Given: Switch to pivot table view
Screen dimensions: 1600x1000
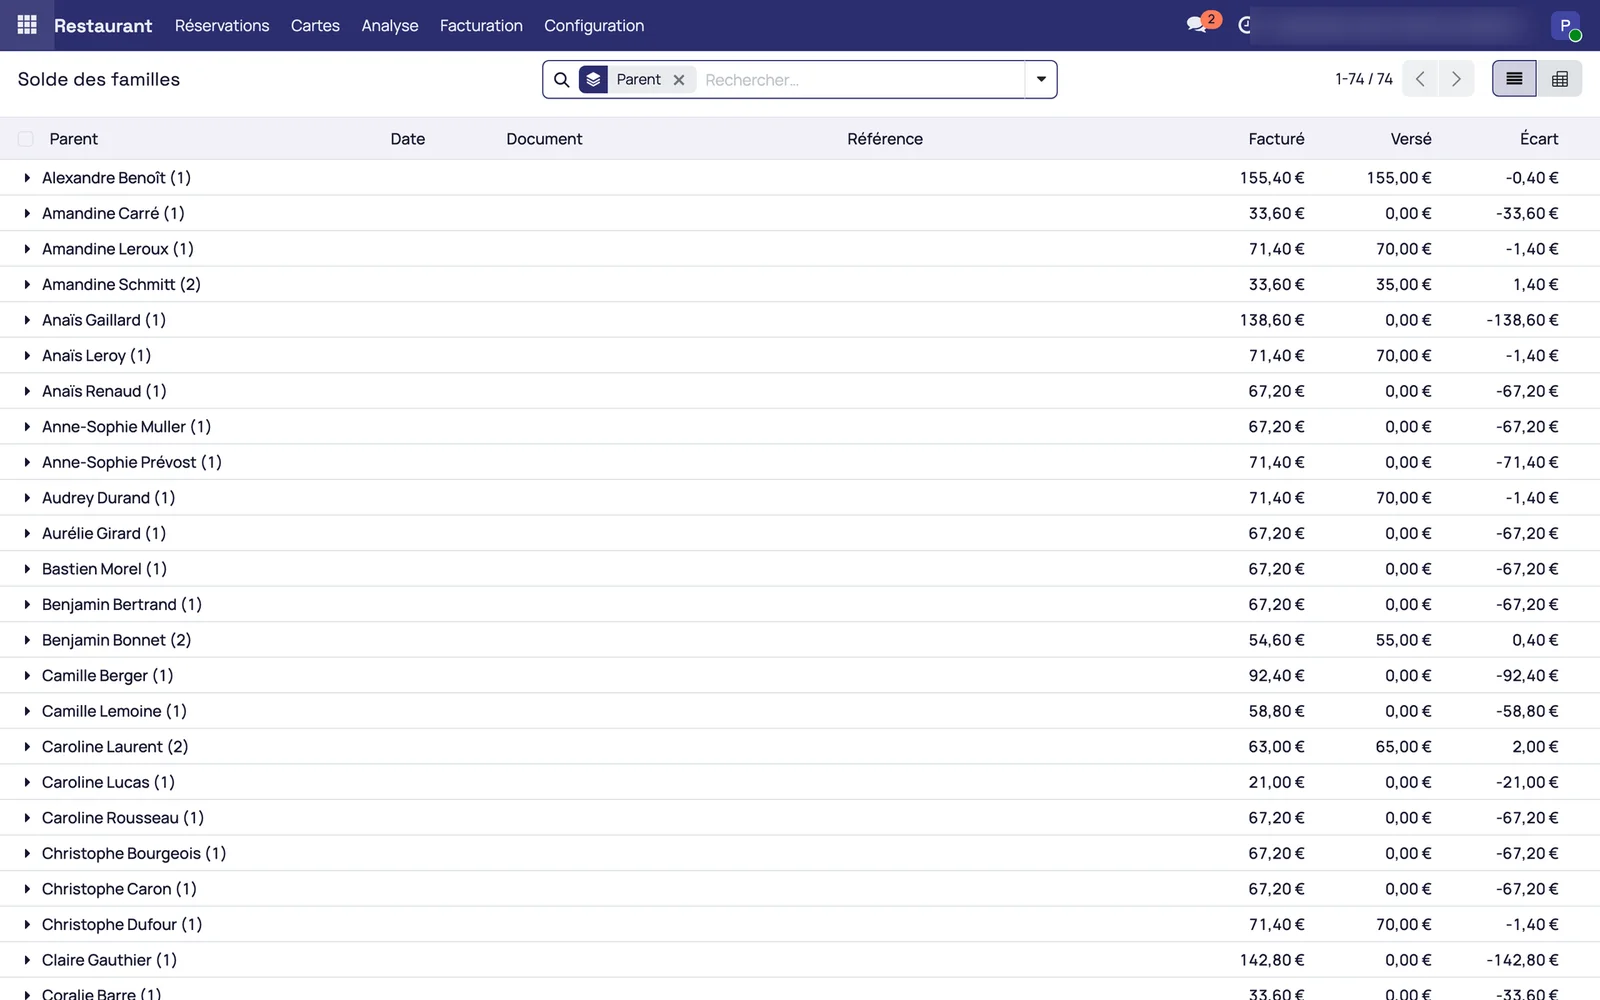Looking at the screenshot, I should coord(1560,79).
